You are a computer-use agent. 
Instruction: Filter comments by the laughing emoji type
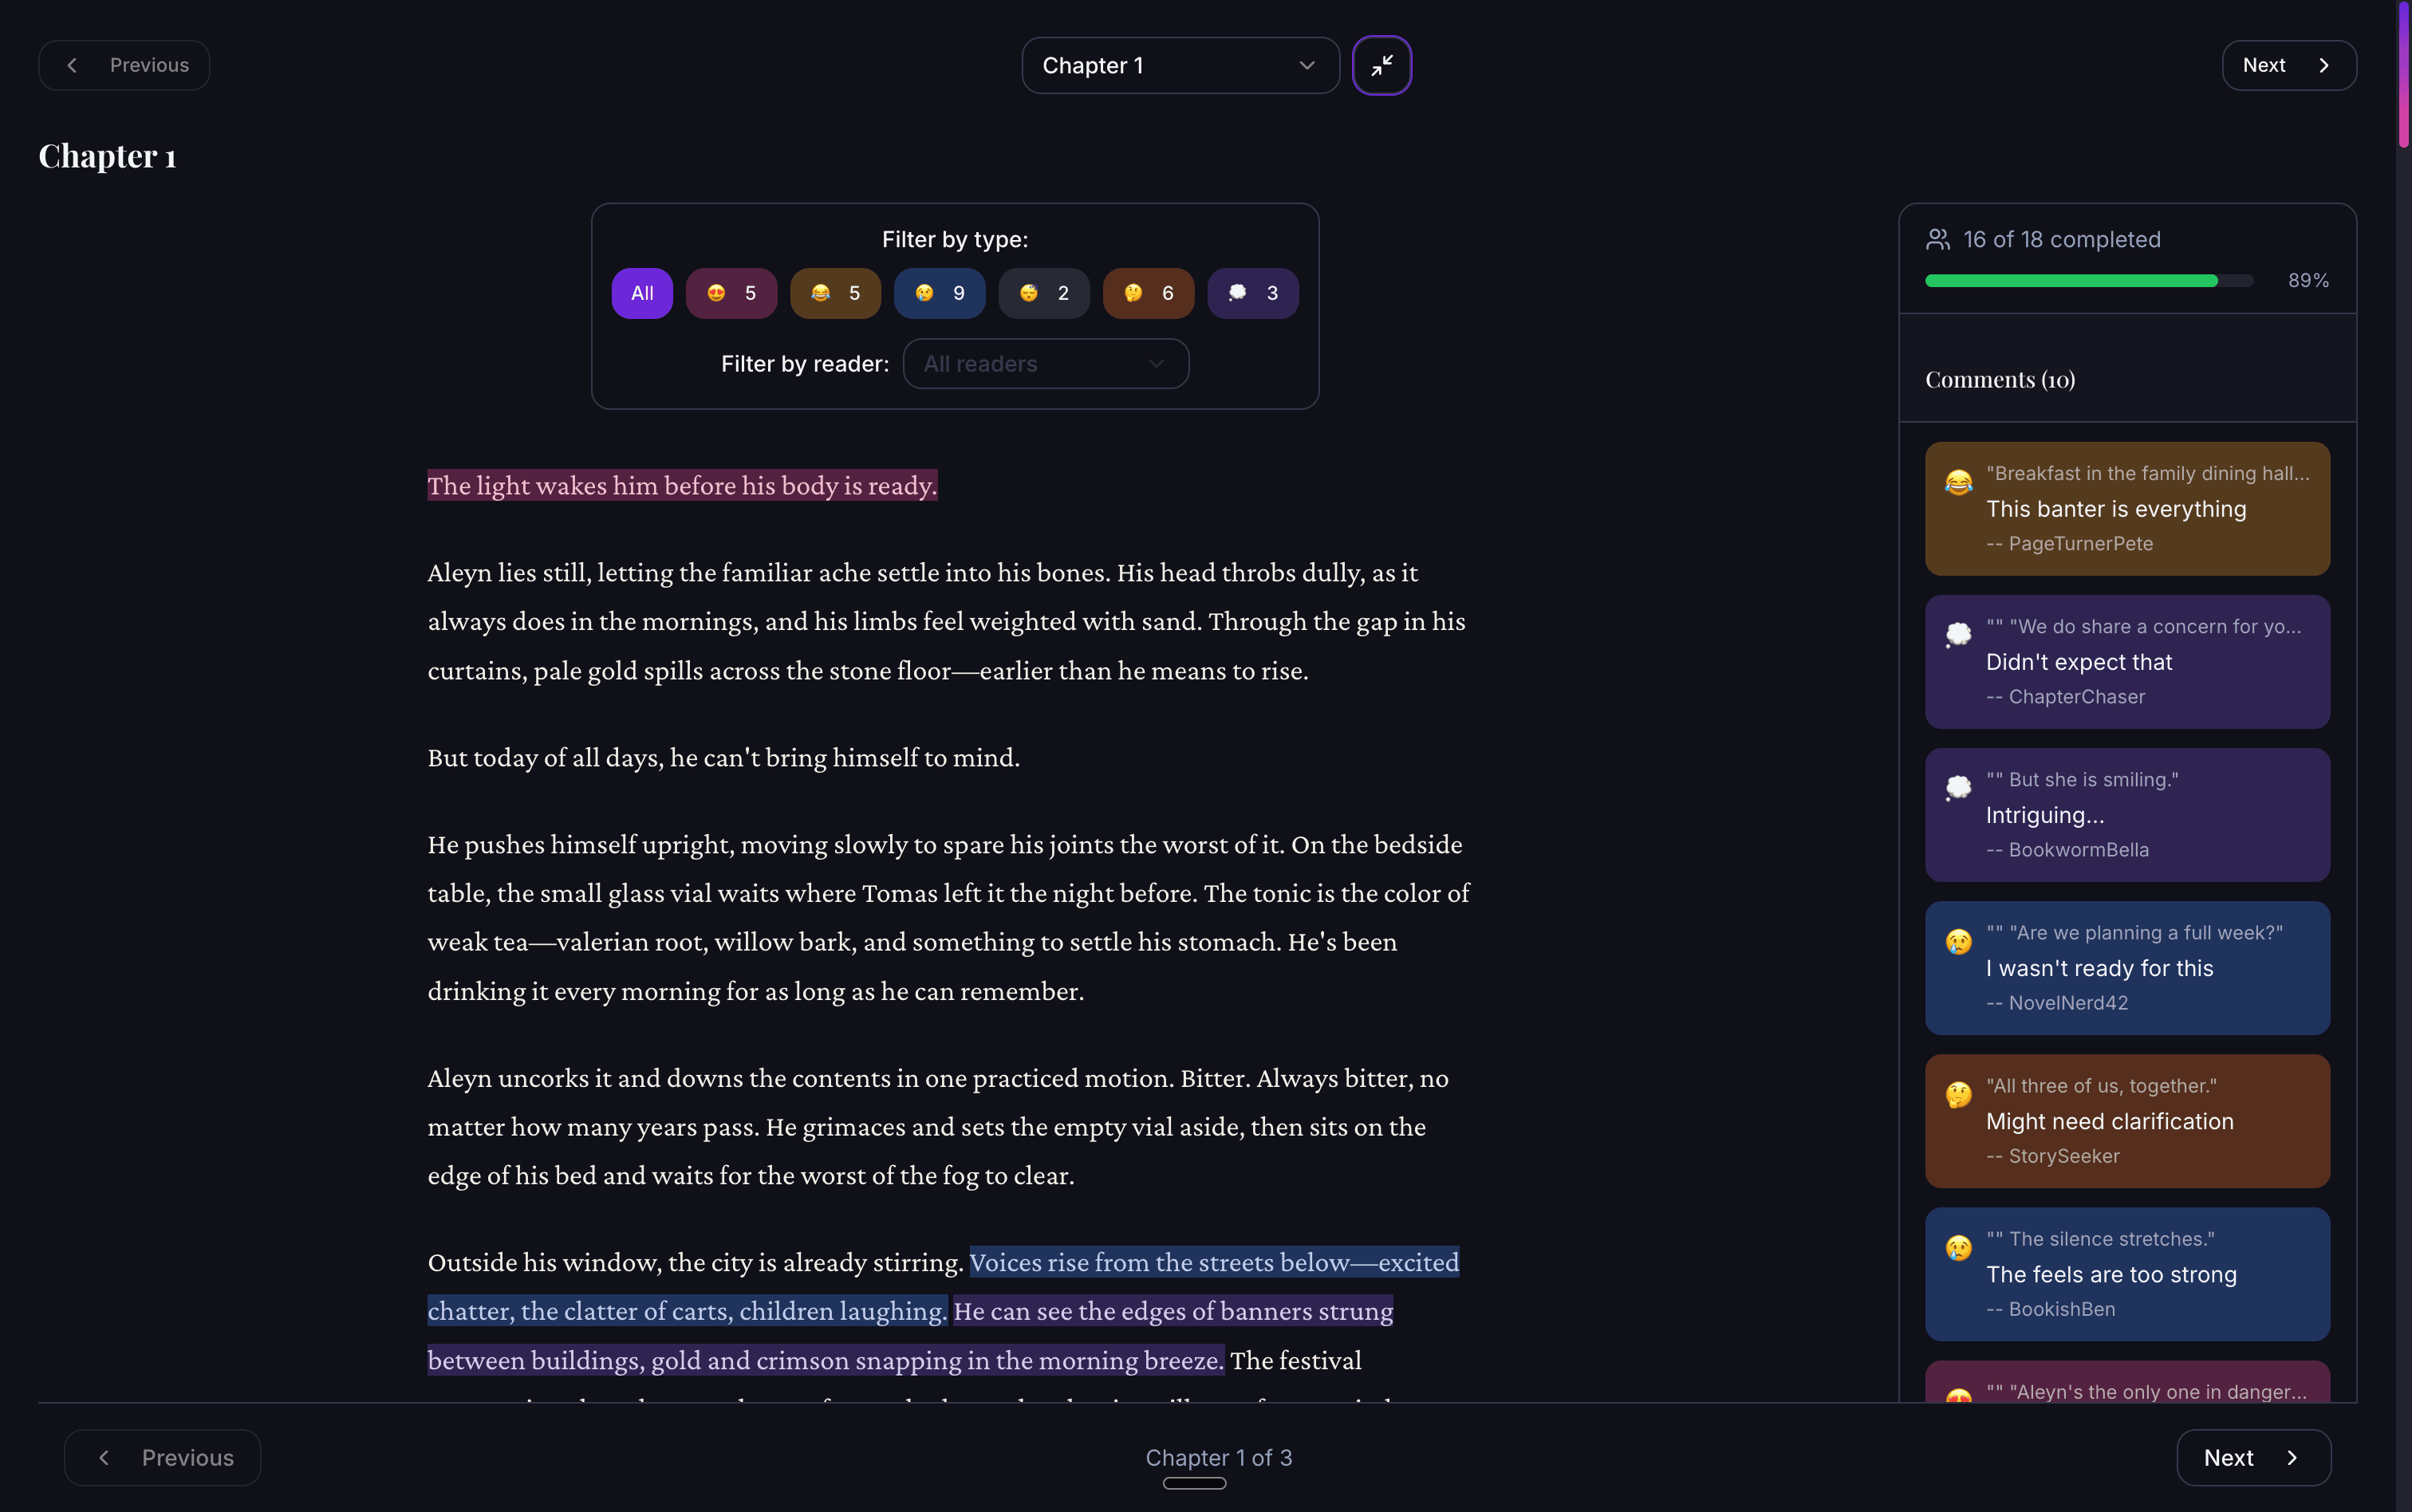coord(835,293)
